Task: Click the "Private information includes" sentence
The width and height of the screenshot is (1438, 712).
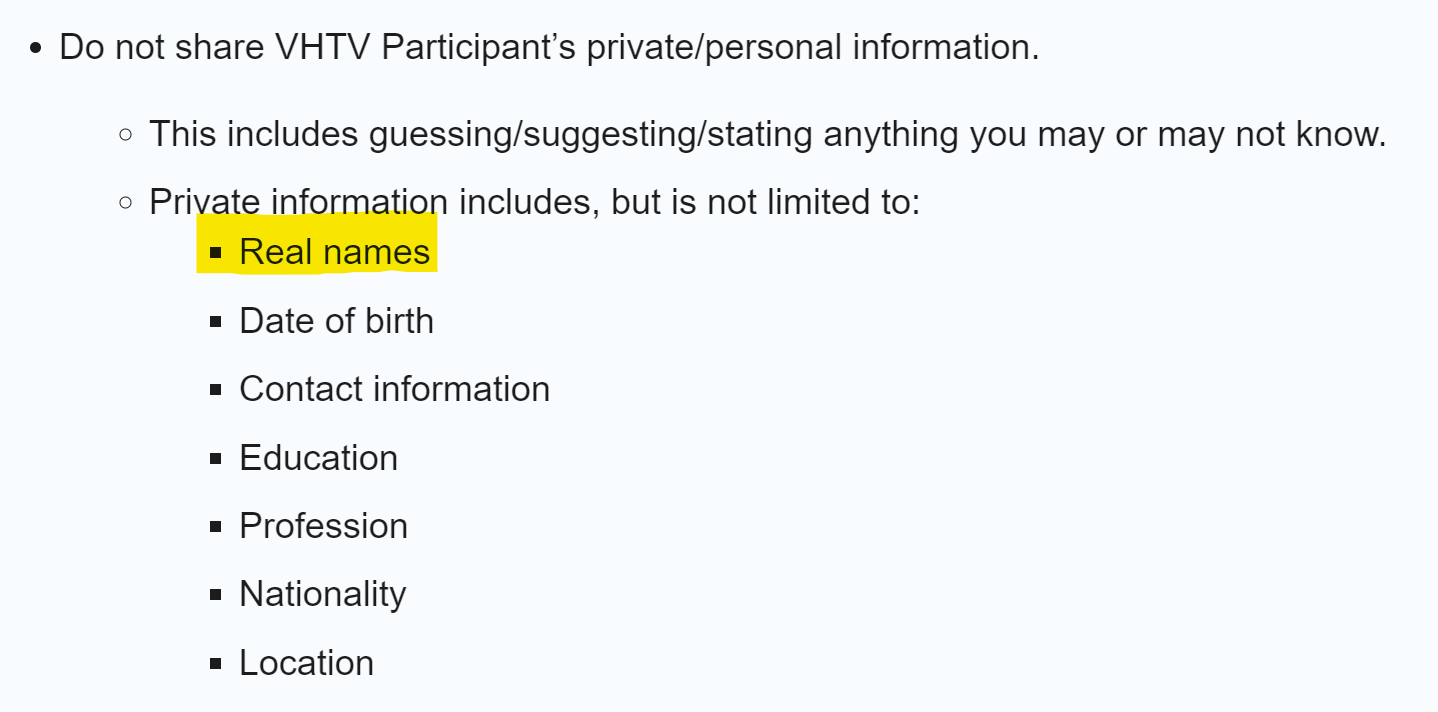Action: click(x=534, y=202)
